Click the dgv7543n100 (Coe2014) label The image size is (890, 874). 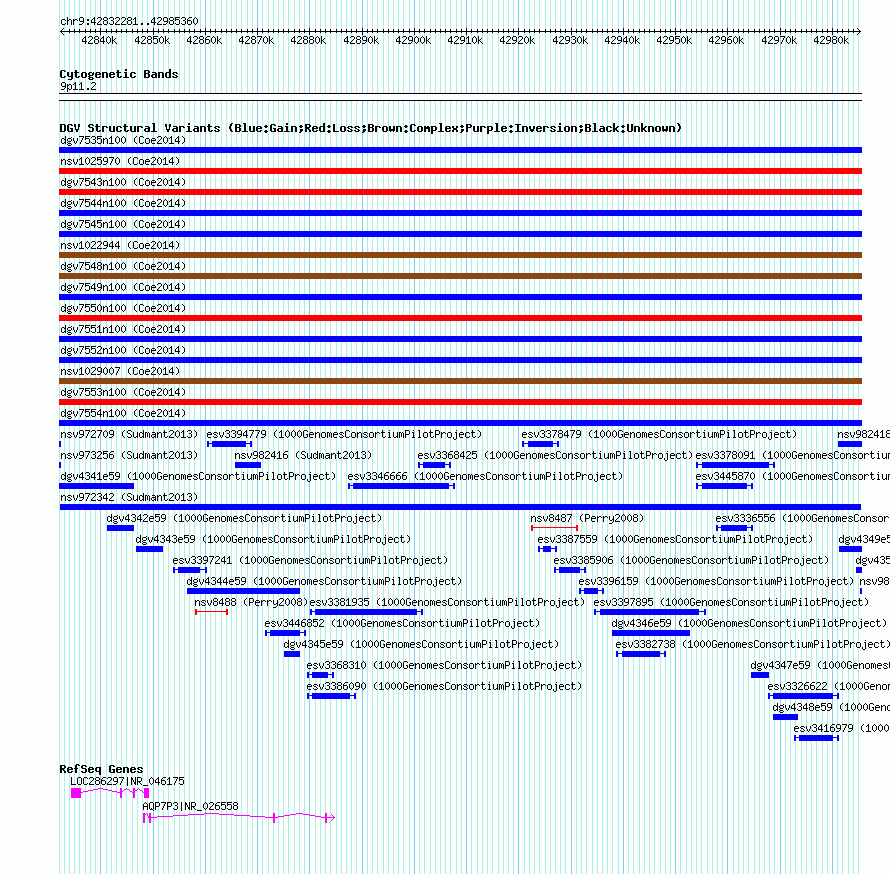click(123, 182)
